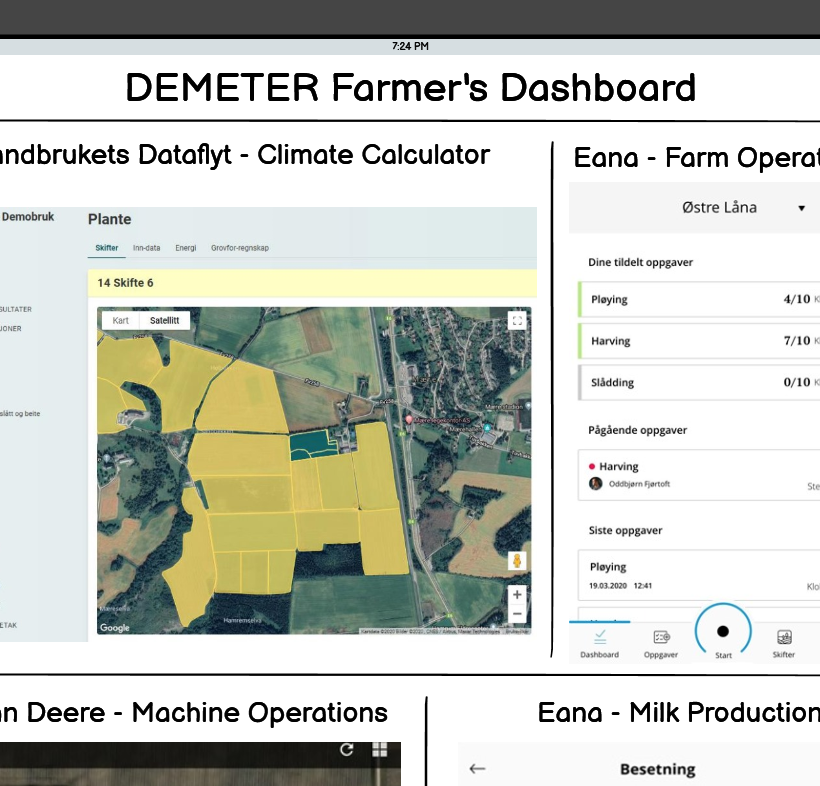Open fullscreen view on the map
This screenshot has width=820, height=786.
pyautogui.click(x=517, y=321)
